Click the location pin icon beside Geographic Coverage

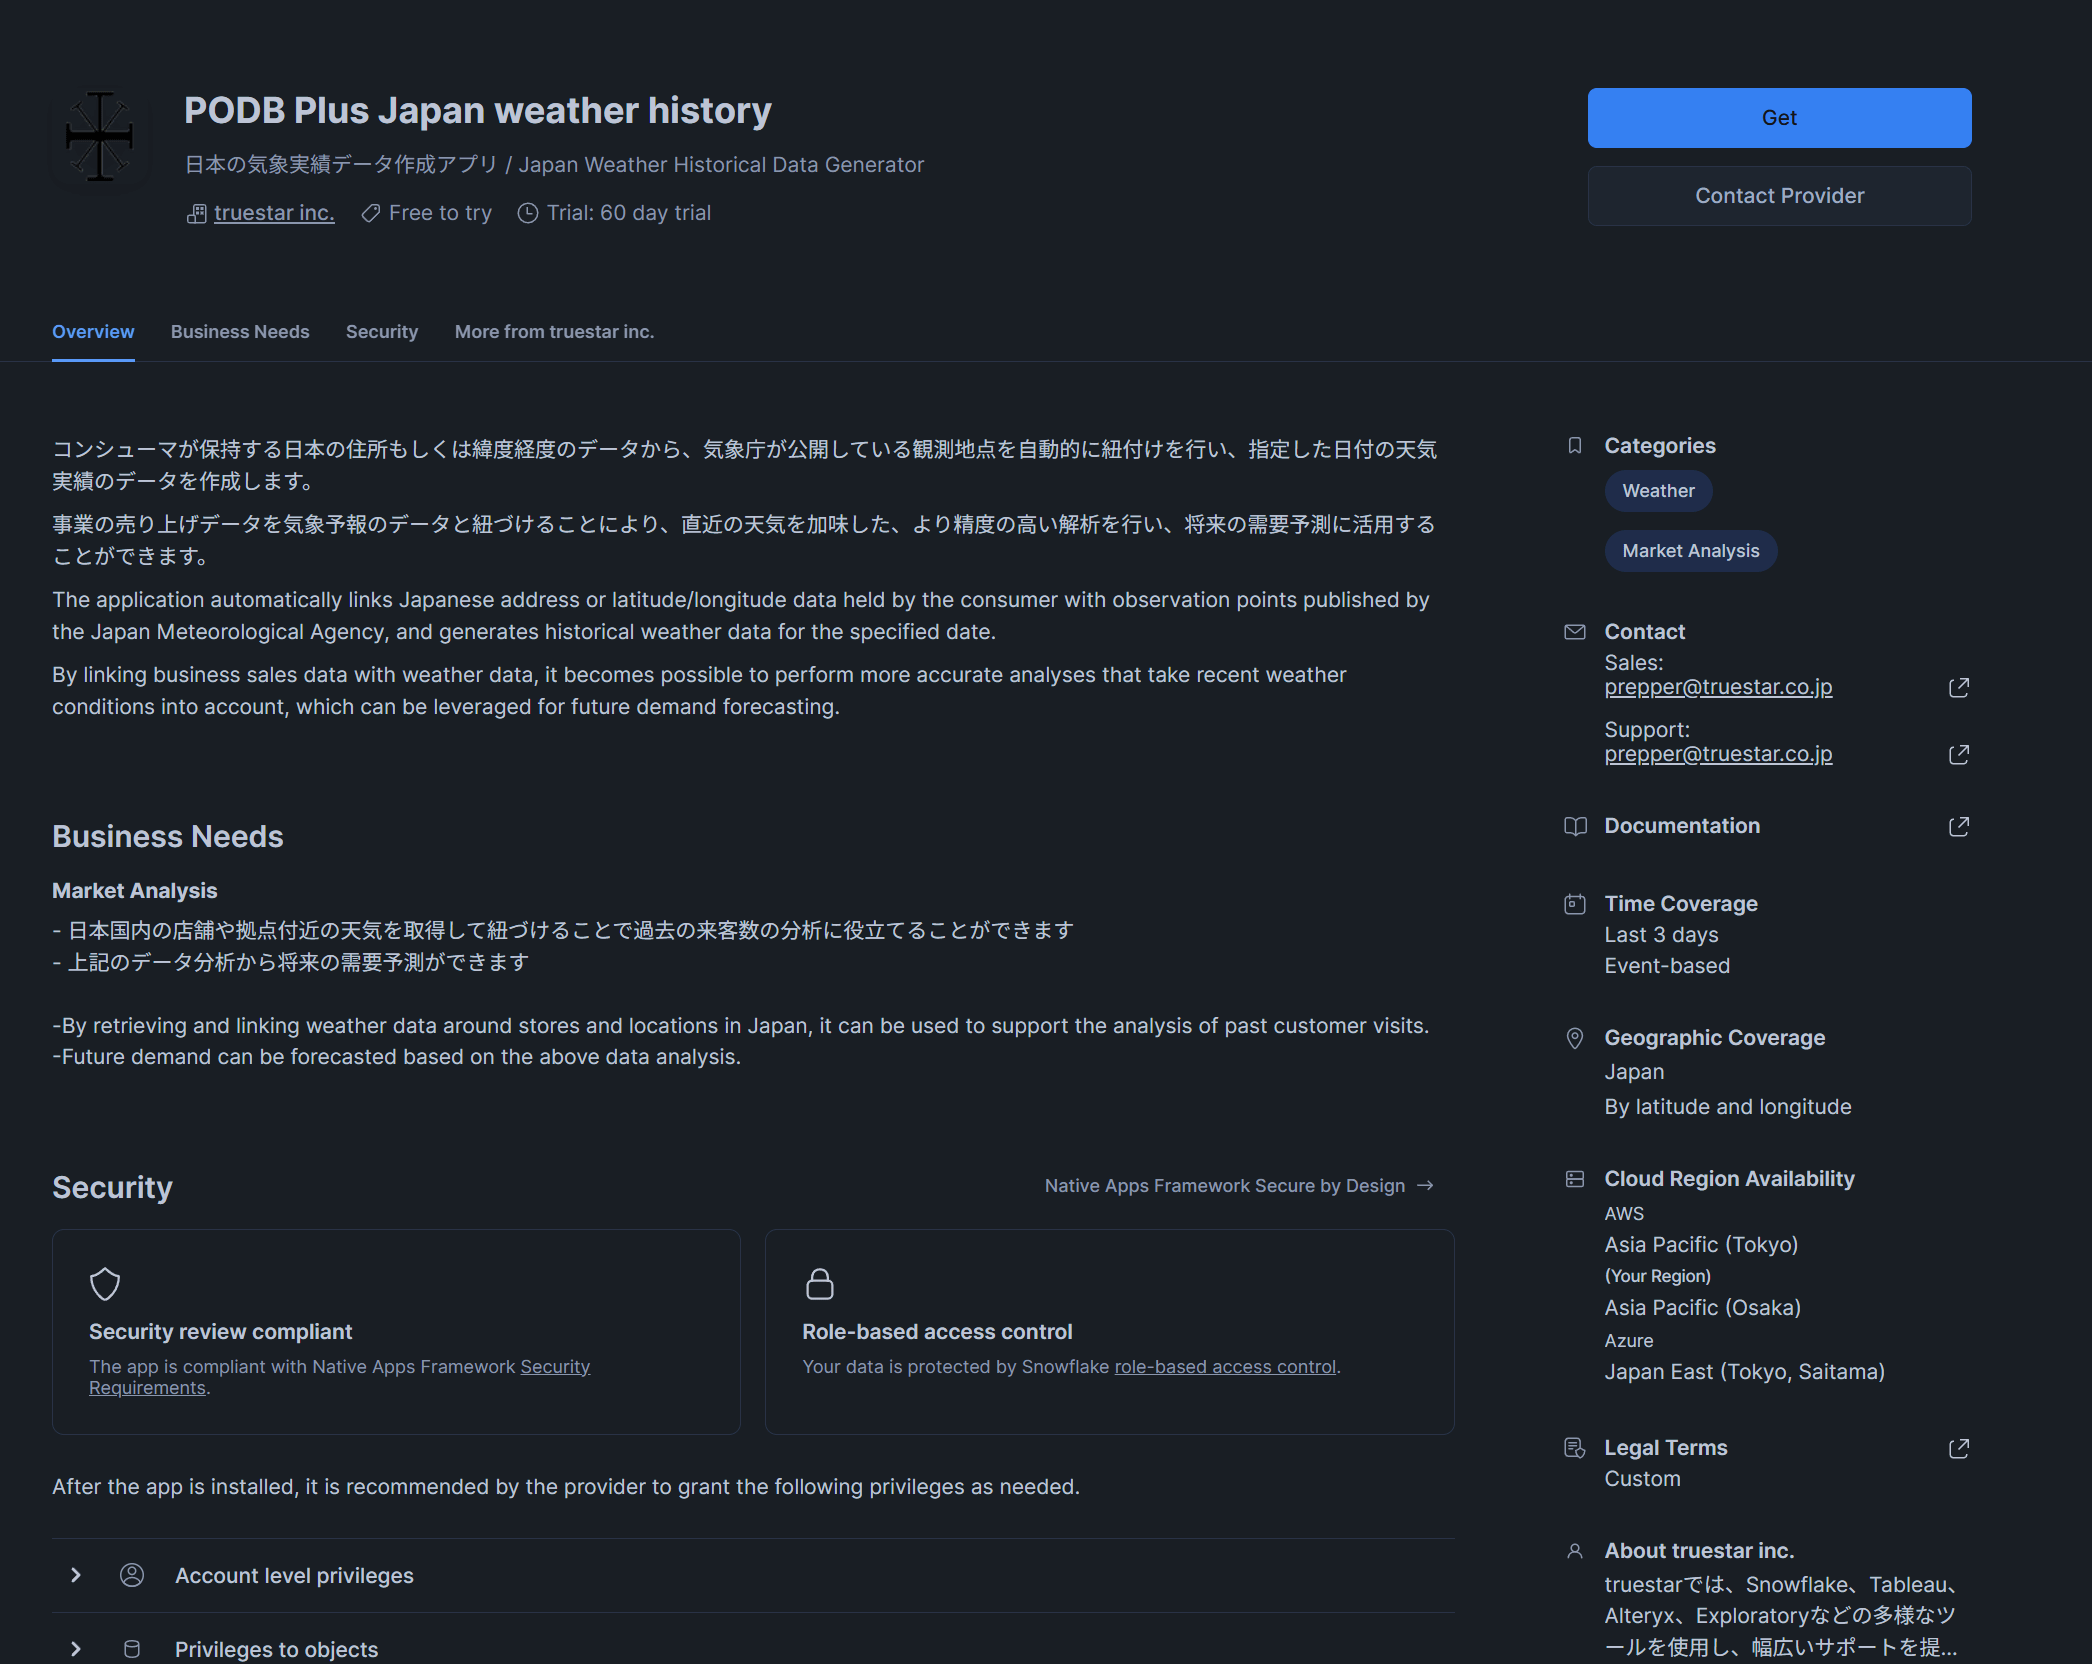(x=1575, y=1039)
